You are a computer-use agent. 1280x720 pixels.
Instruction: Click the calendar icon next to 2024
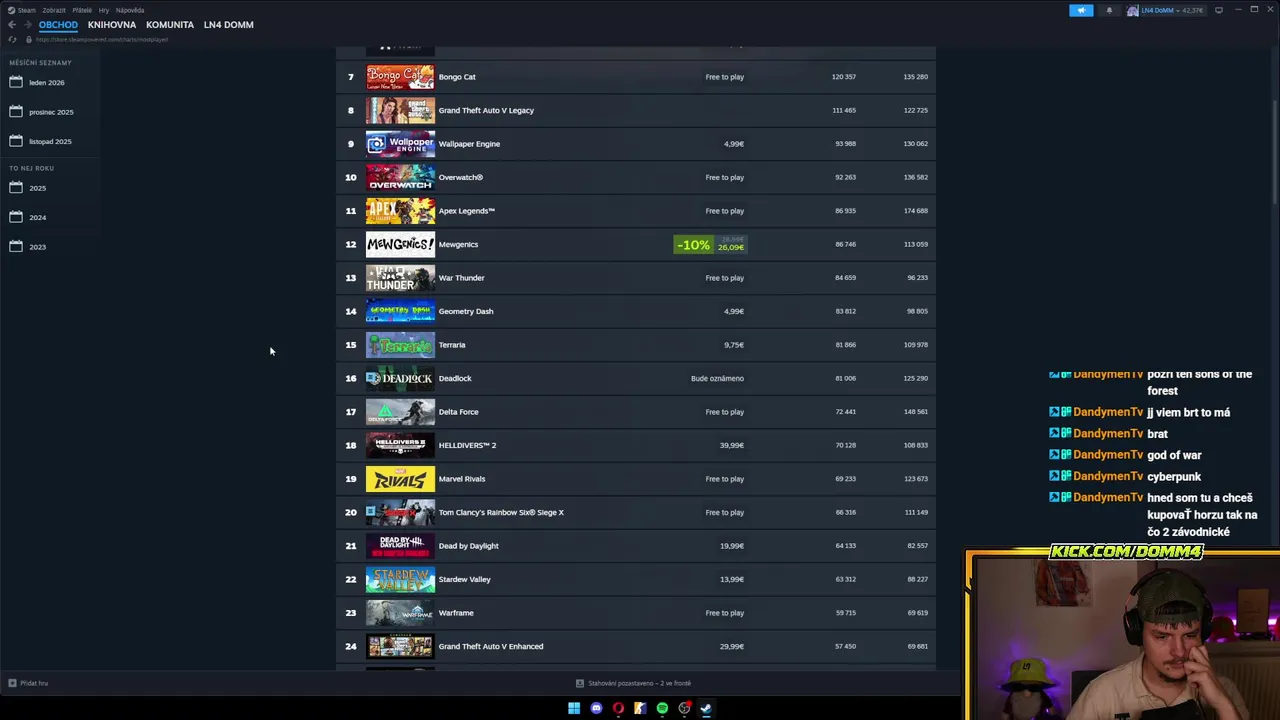(x=16, y=217)
